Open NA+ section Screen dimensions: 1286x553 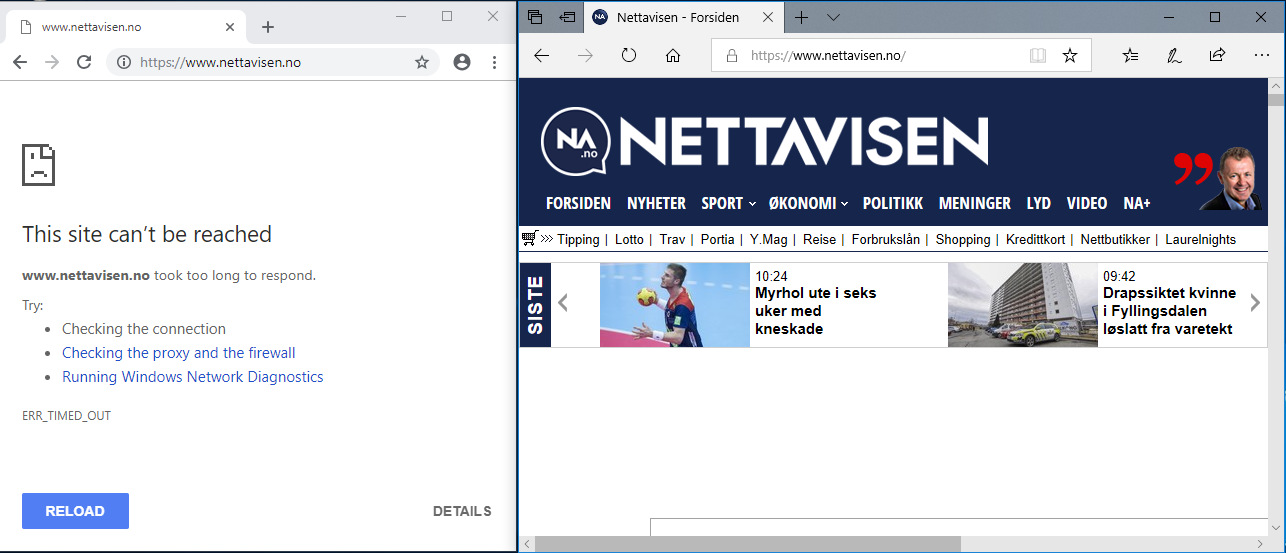pos(1137,203)
